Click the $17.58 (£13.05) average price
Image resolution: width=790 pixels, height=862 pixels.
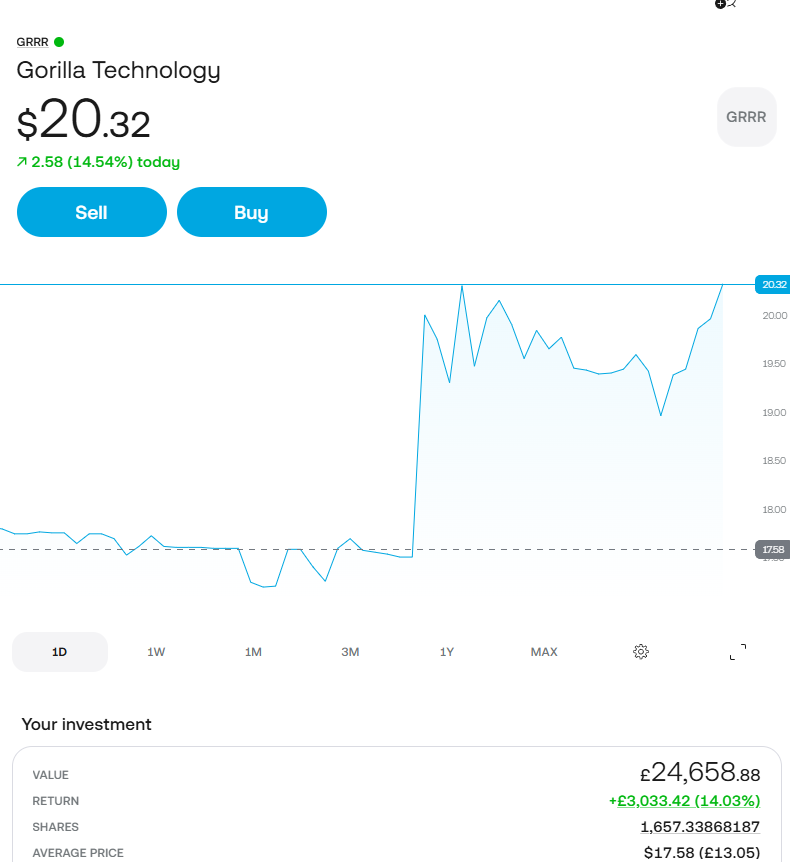702,853
